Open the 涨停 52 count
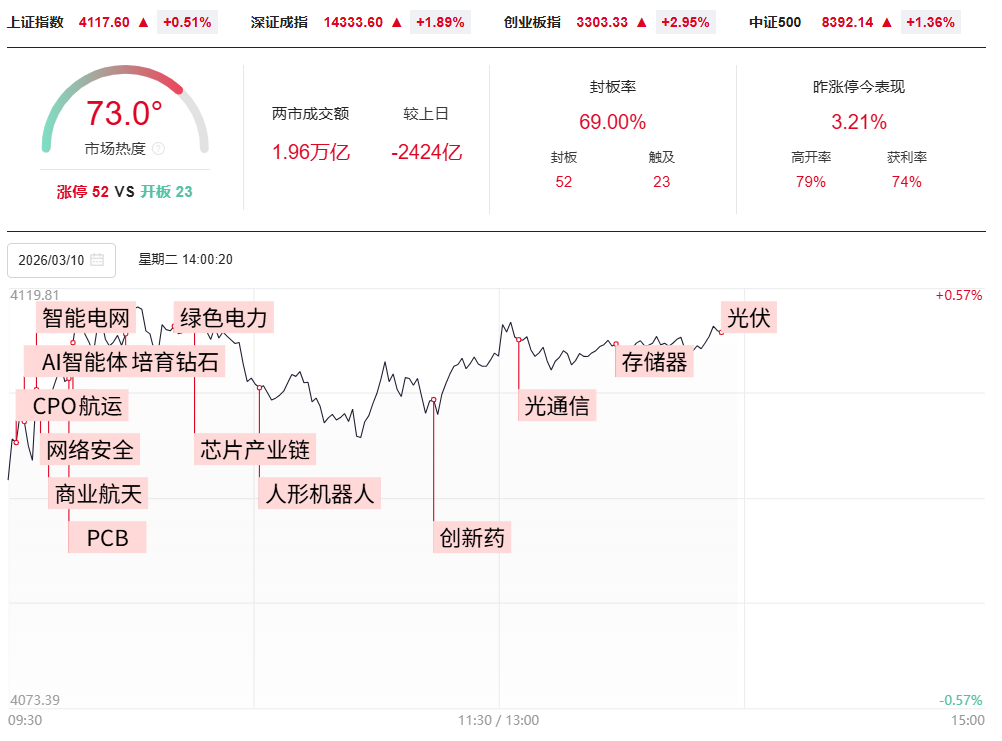The height and width of the screenshot is (741, 1002). pos(83,192)
